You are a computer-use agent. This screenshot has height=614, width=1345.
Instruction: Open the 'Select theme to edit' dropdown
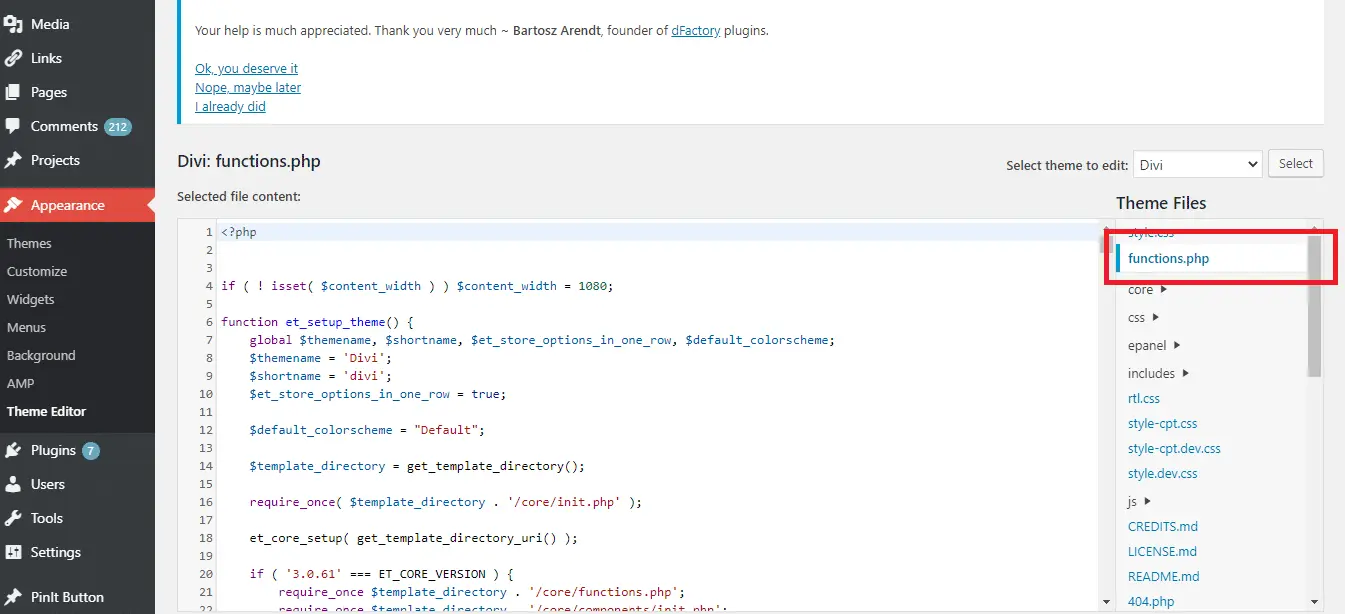coord(1197,163)
